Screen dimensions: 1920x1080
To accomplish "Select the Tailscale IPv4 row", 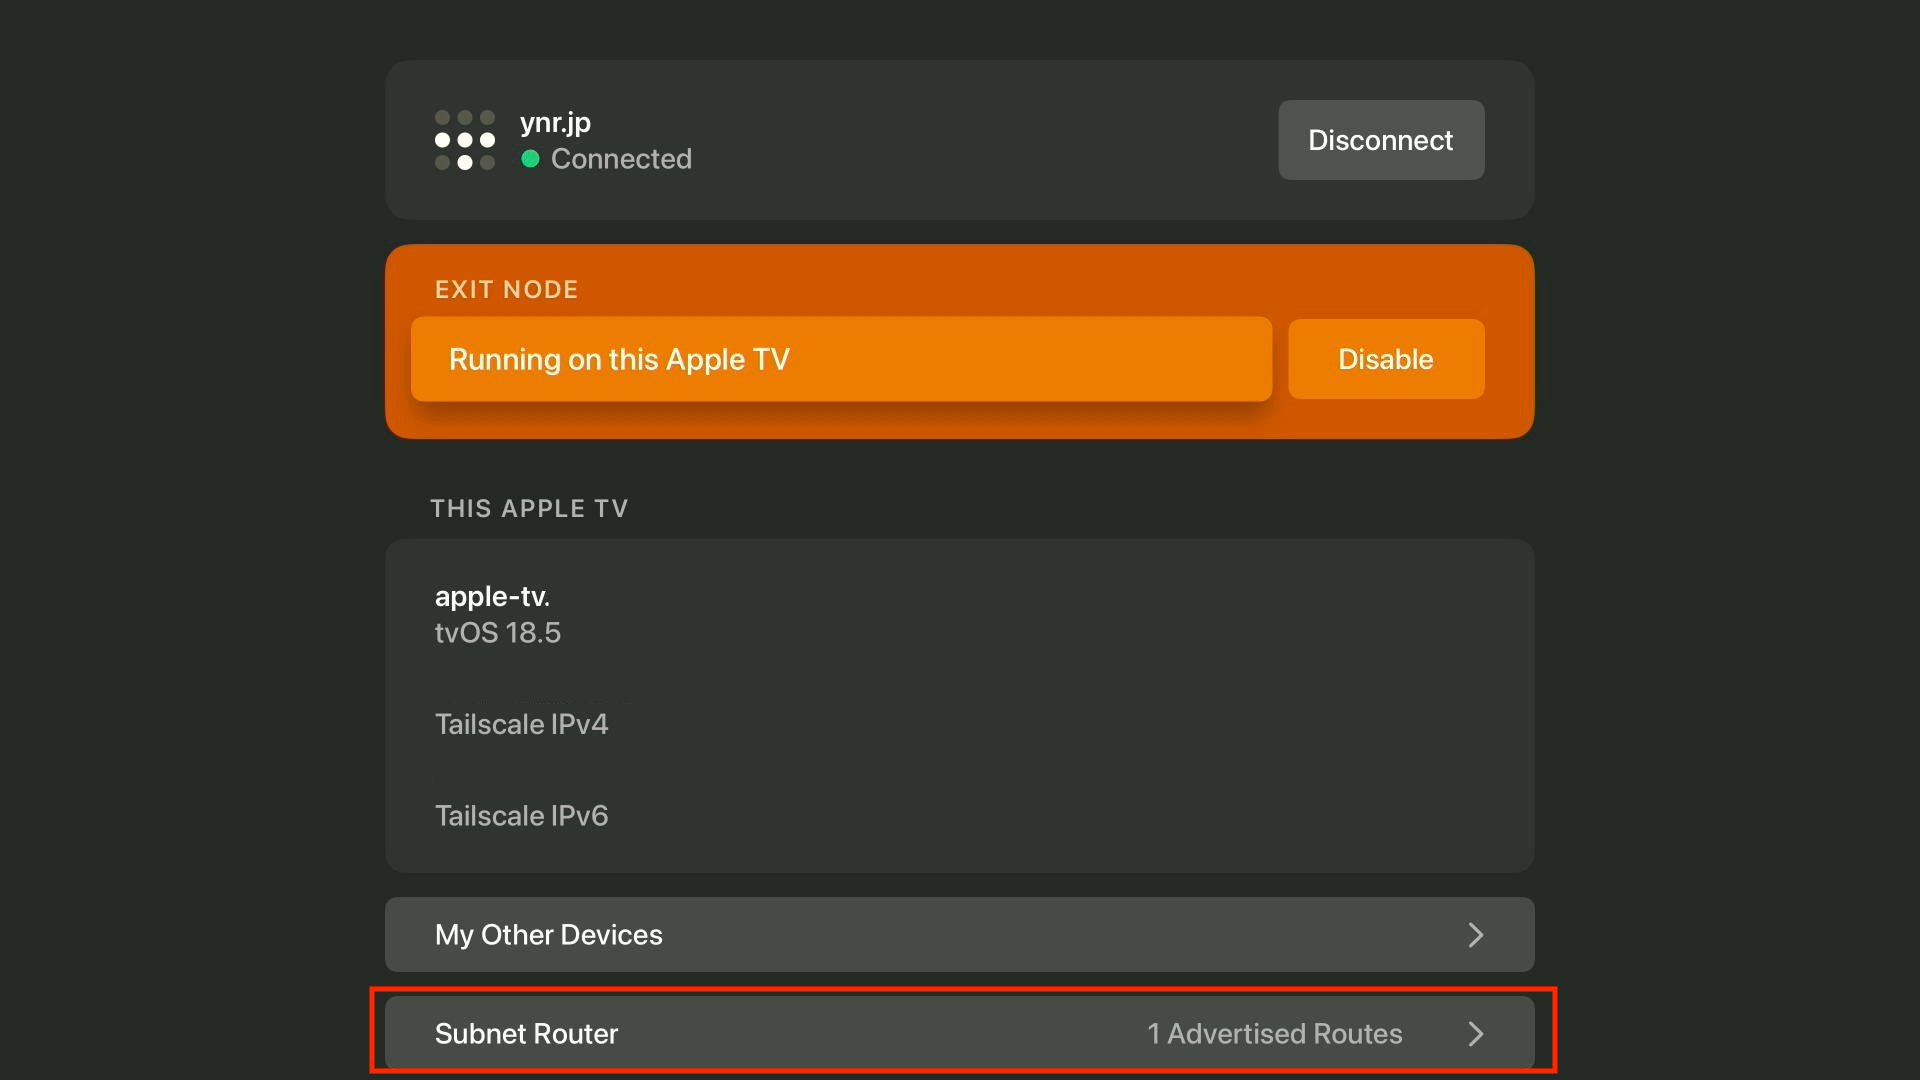I will [521, 724].
